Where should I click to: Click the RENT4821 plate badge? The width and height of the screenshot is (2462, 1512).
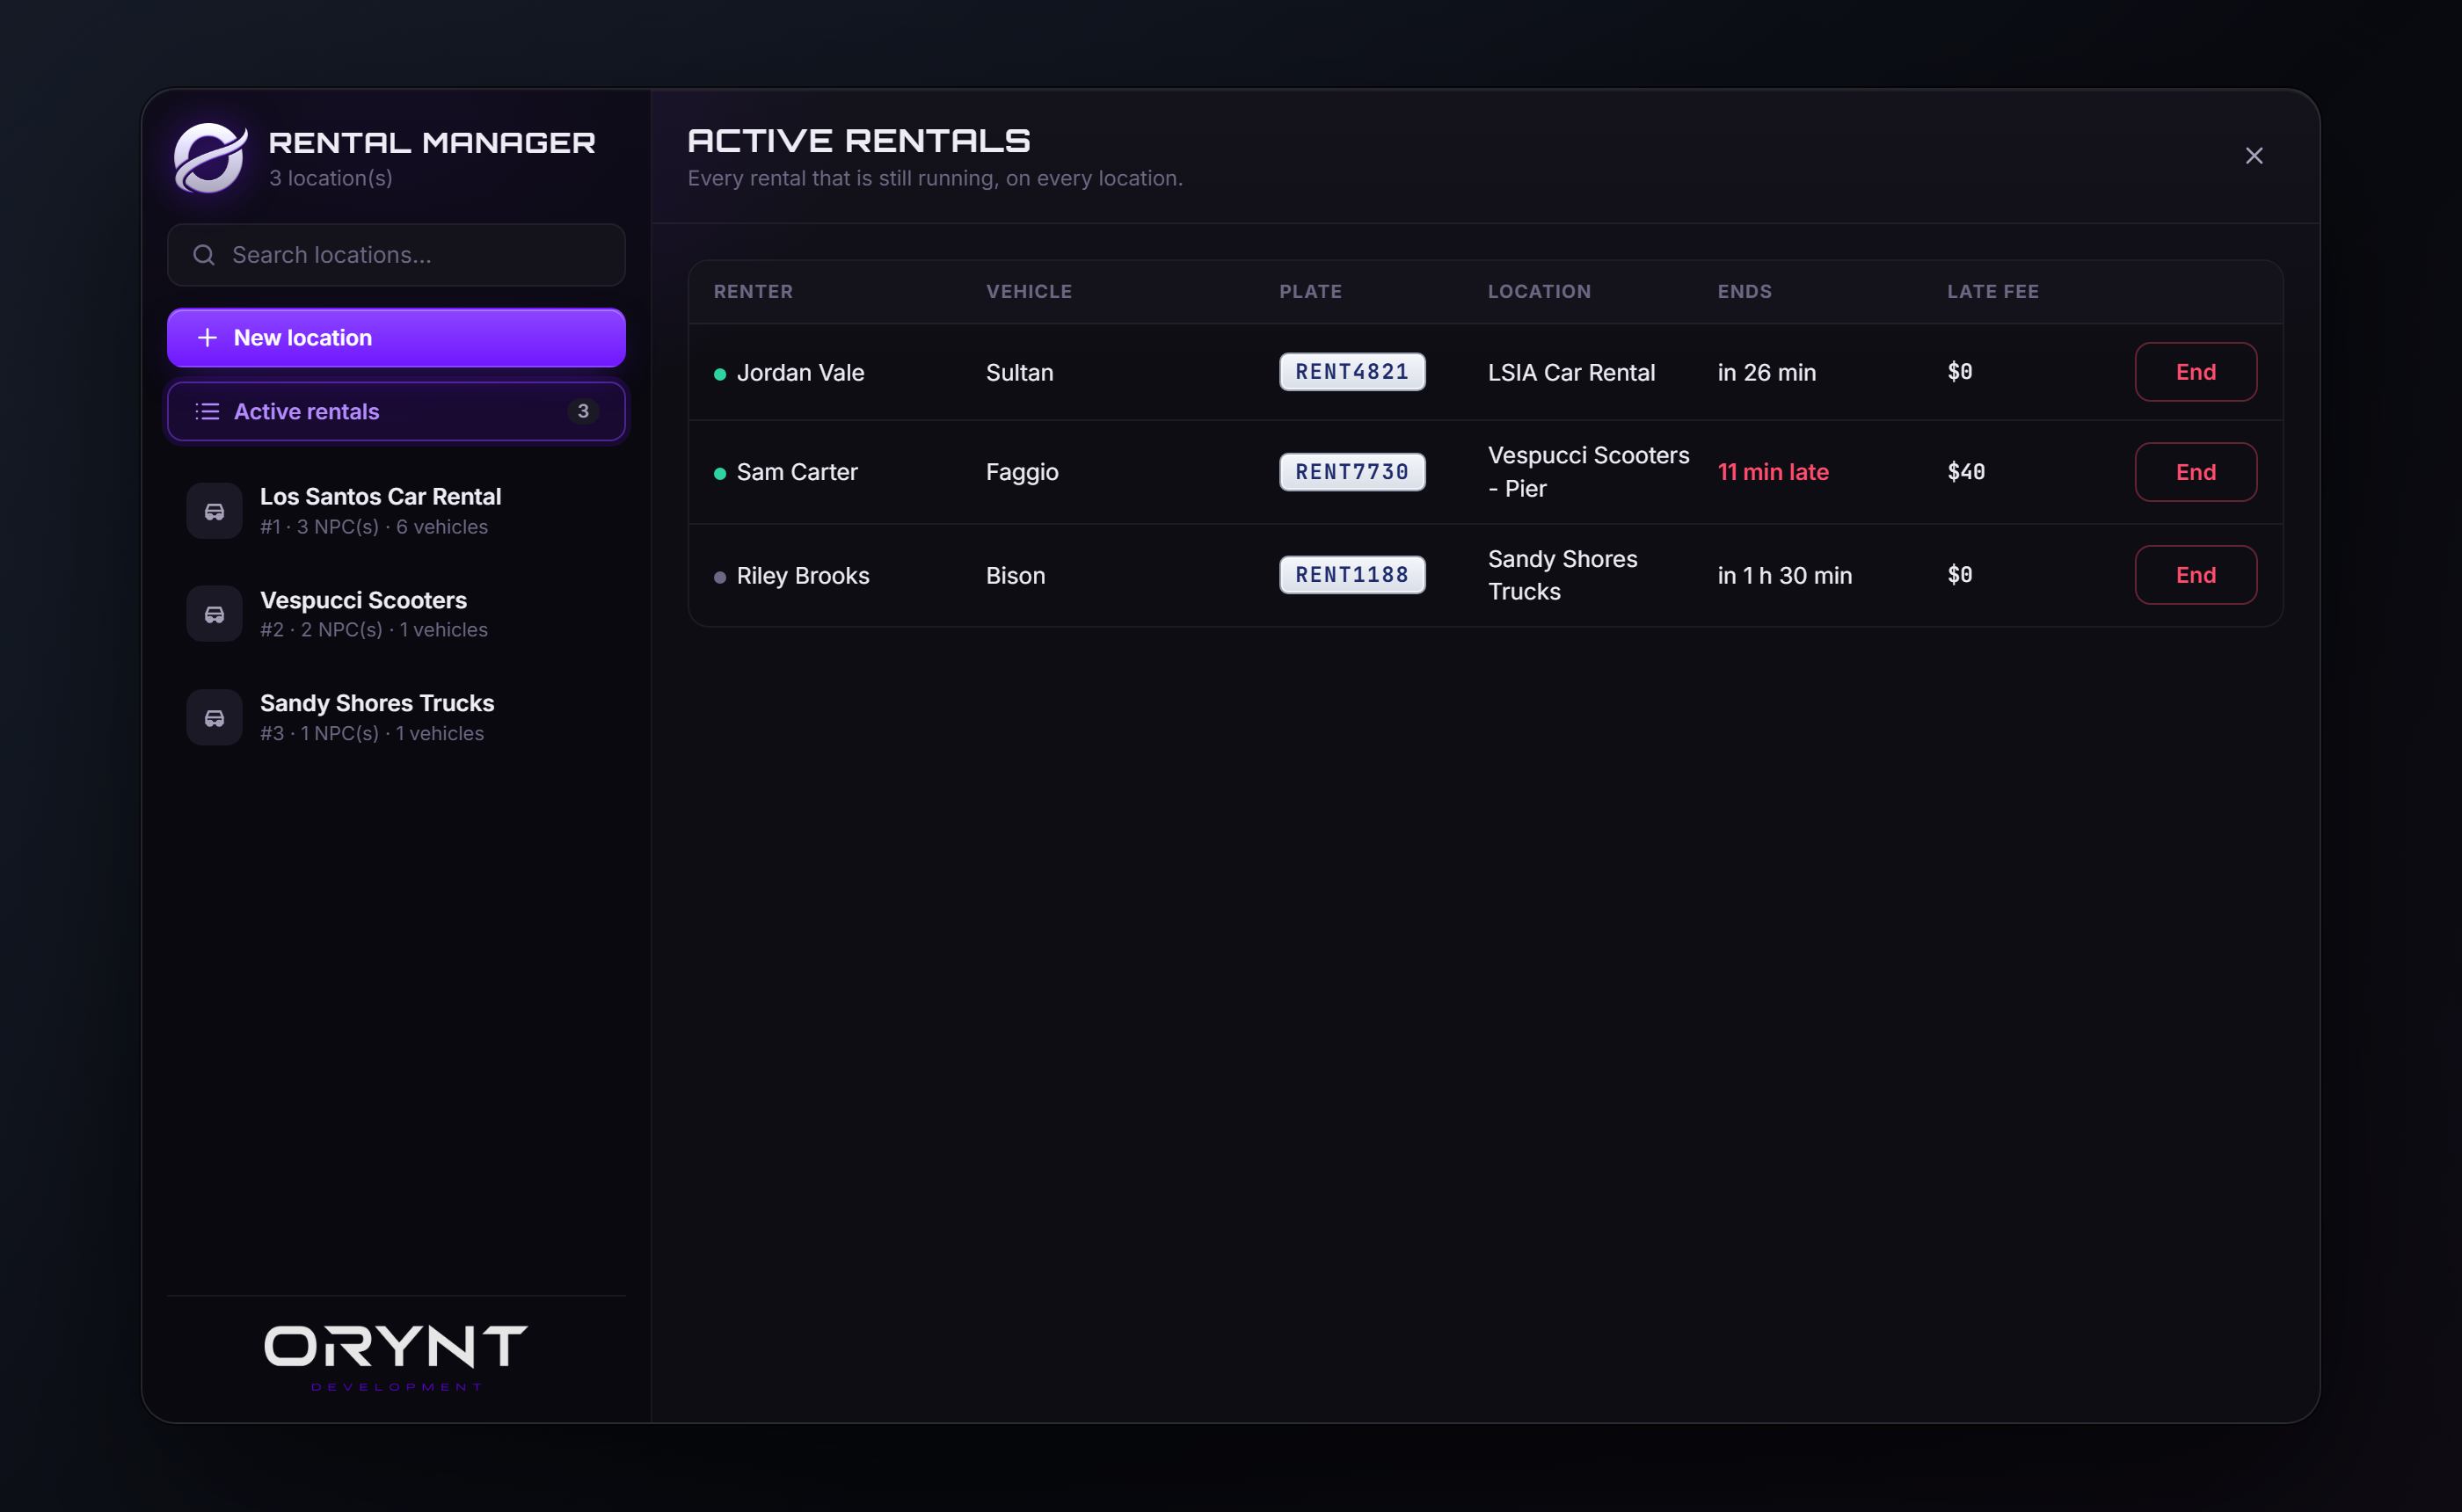click(1352, 372)
